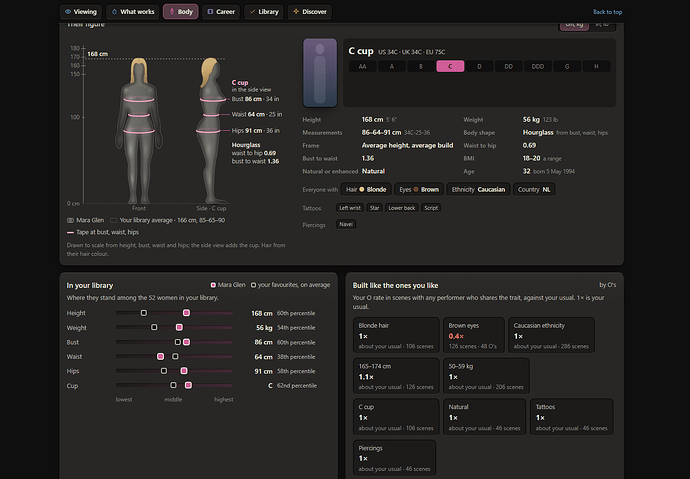Click the Lower back tattoo tag
Viewport: 690px width, 479px height.
(402, 208)
